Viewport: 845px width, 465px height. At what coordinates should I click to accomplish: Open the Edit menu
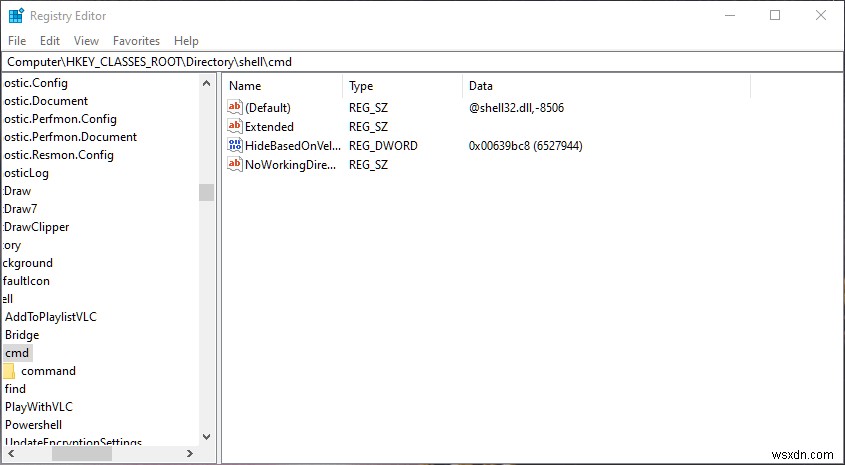pyautogui.click(x=50, y=41)
